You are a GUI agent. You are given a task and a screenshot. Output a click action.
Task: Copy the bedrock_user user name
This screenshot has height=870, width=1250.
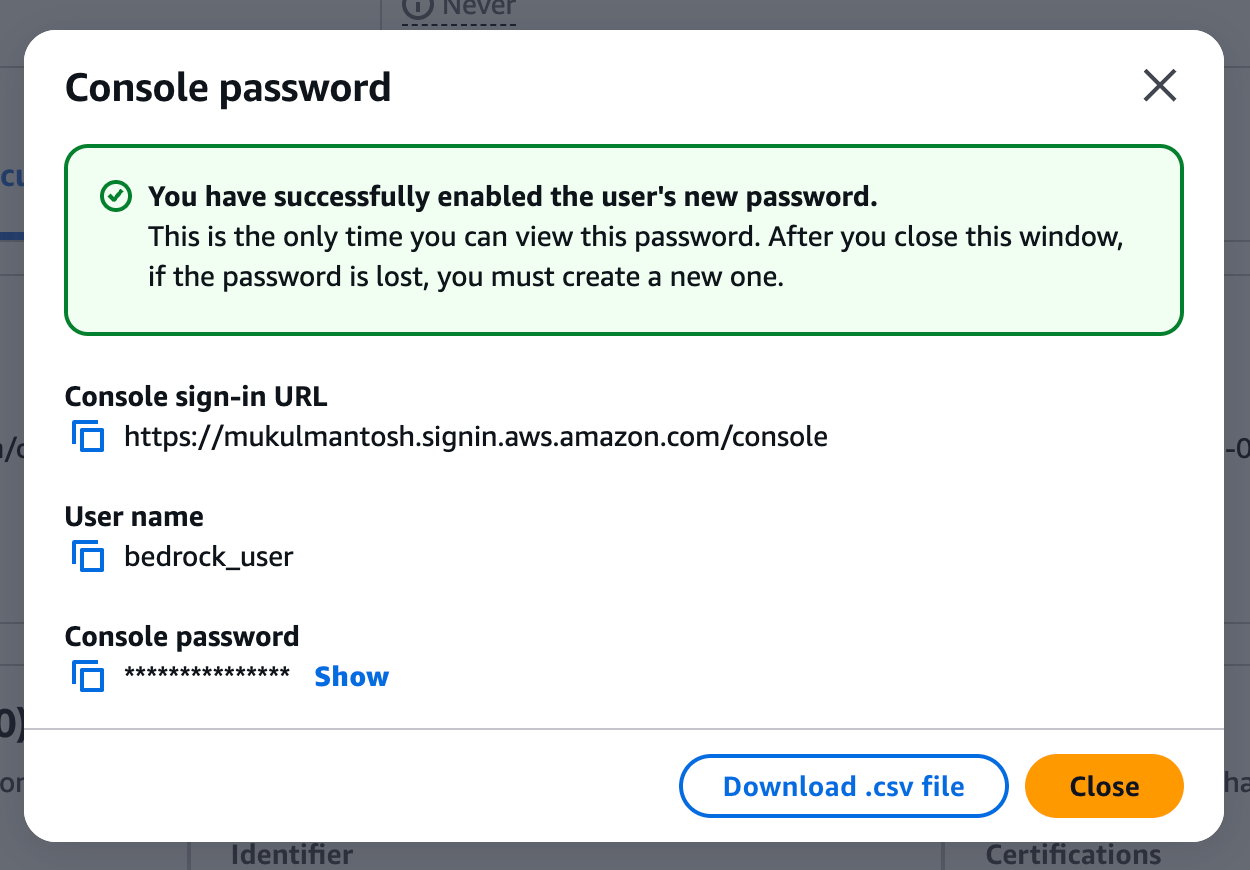click(88, 556)
